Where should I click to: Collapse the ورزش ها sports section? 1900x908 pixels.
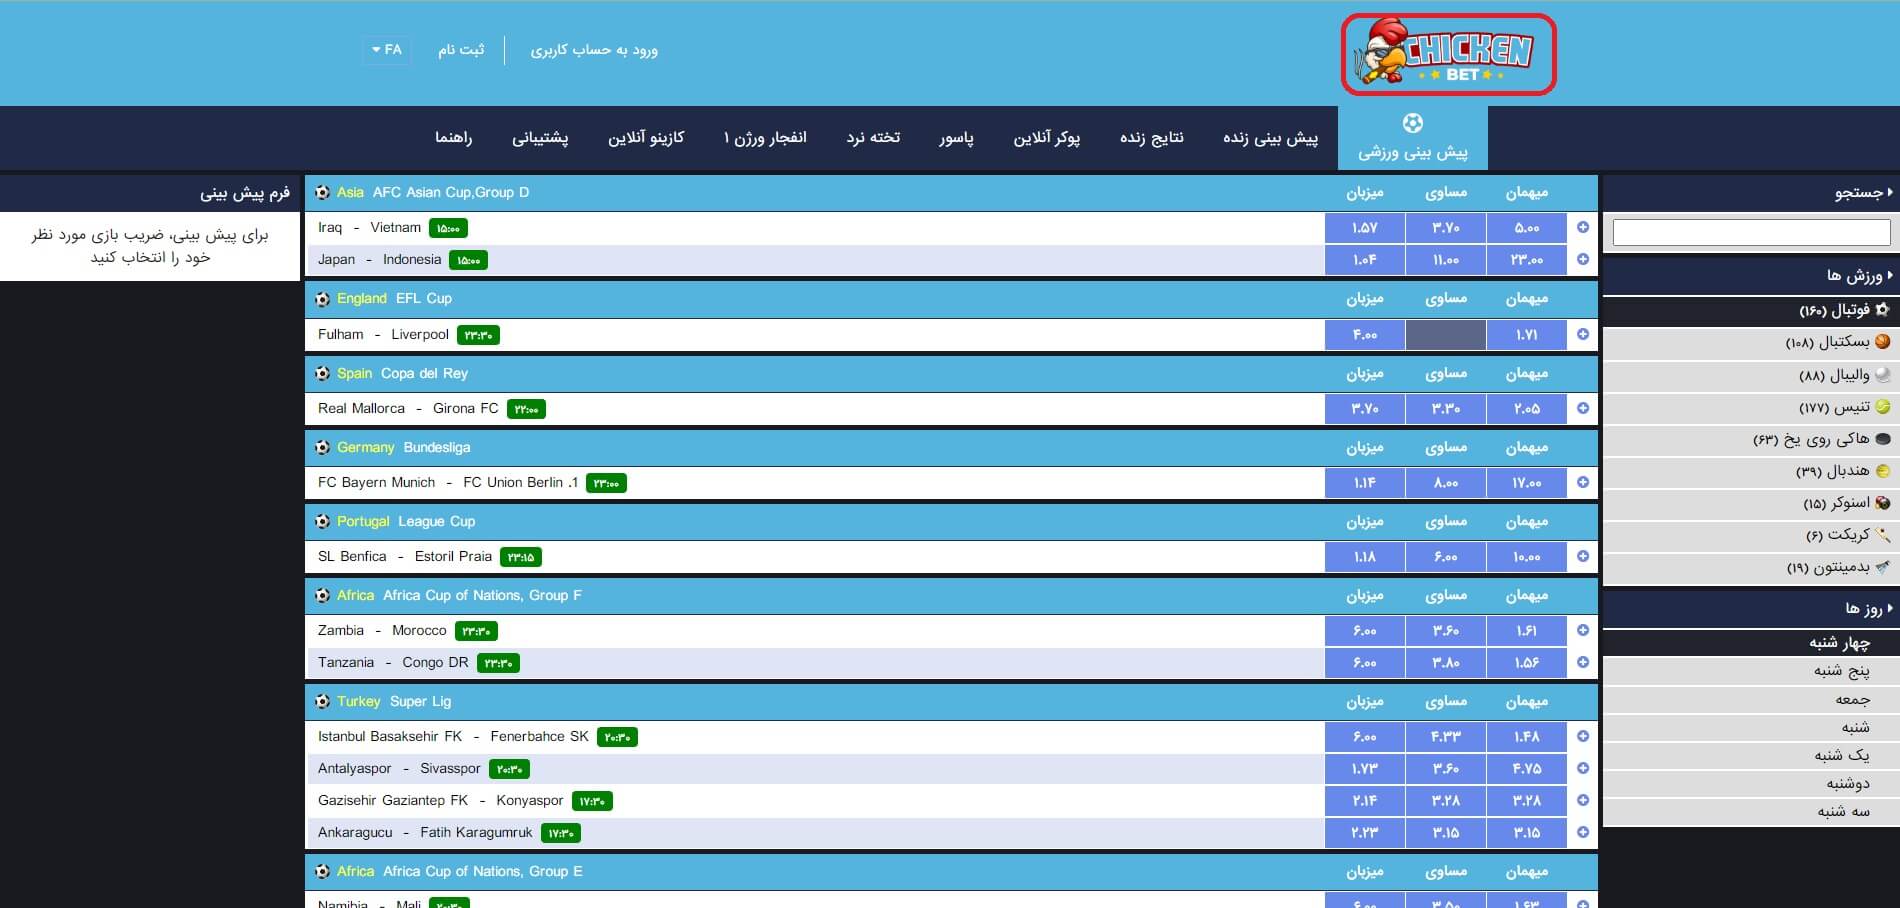1751,275
